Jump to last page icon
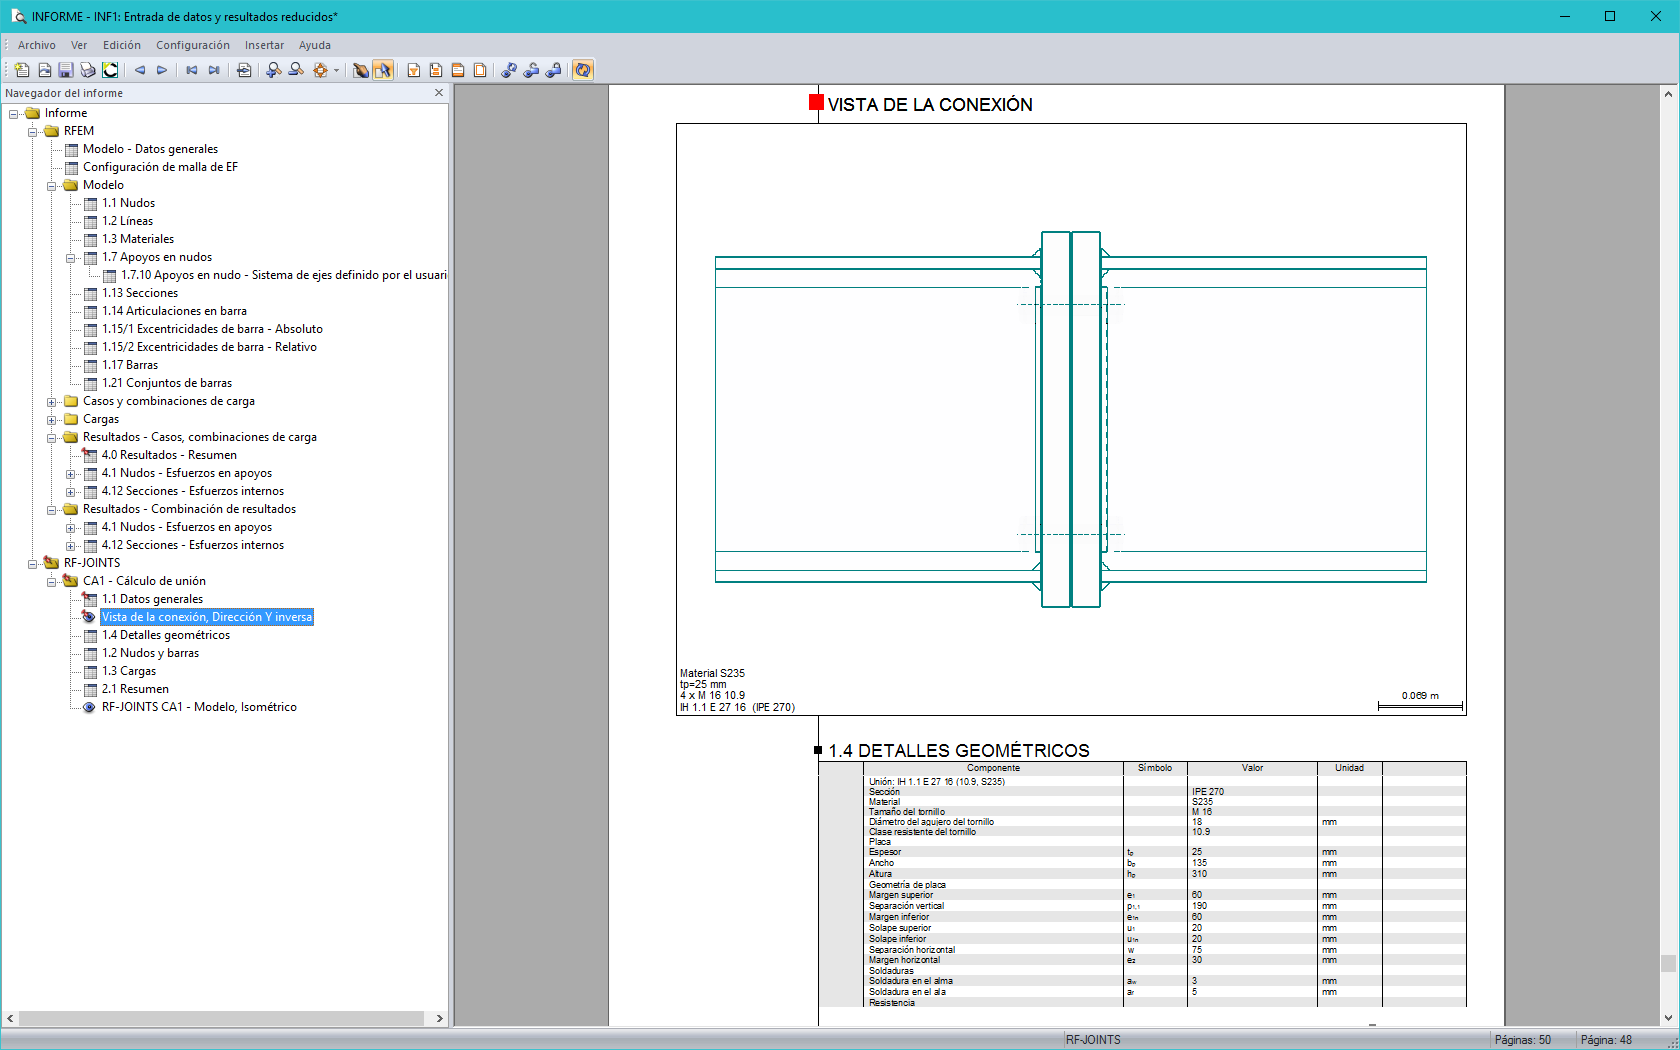This screenshot has width=1680, height=1050. coord(214,70)
